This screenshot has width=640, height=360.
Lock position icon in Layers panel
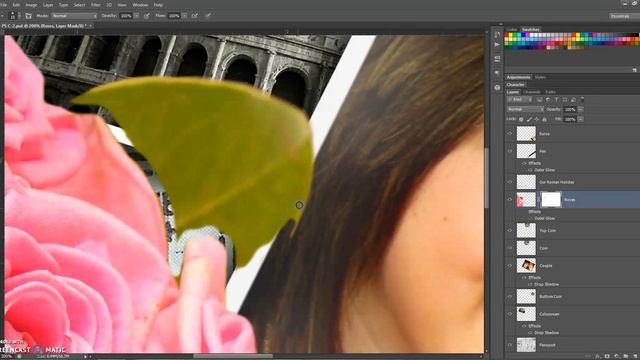pyautogui.click(x=537, y=119)
